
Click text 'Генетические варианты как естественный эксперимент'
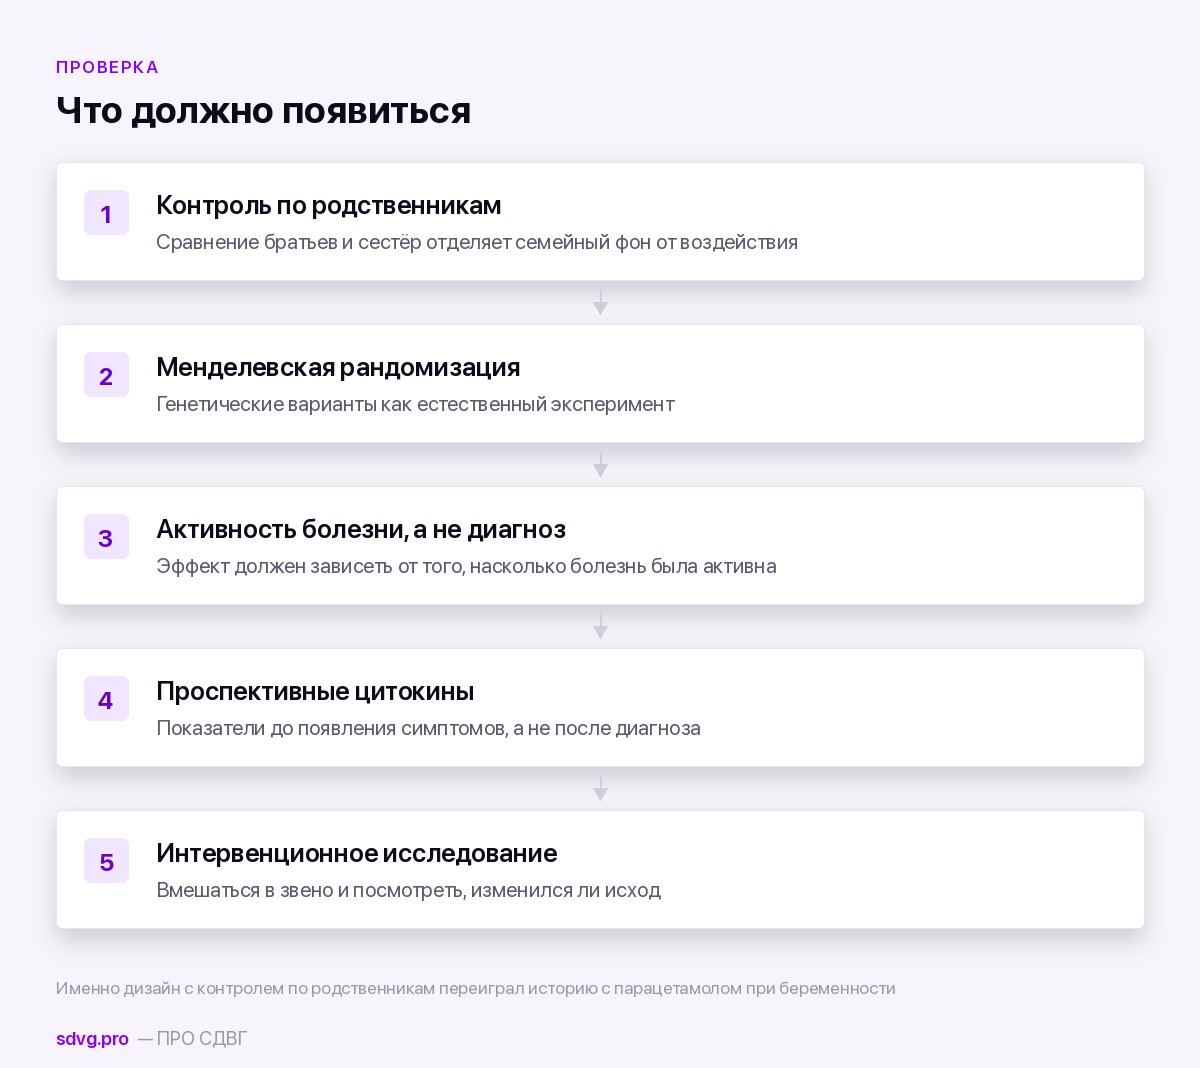(x=416, y=404)
